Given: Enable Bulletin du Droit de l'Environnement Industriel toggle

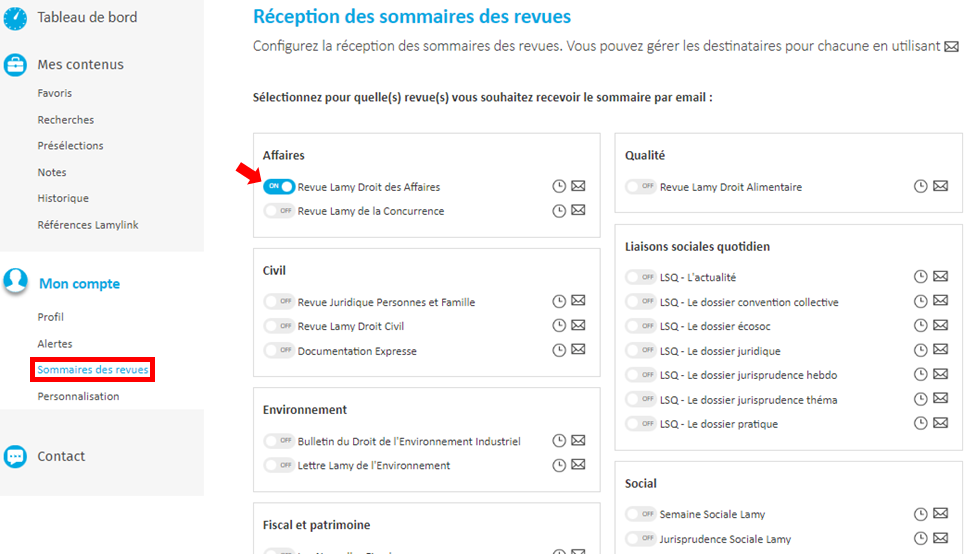Looking at the screenshot, I should click(279, 441).
